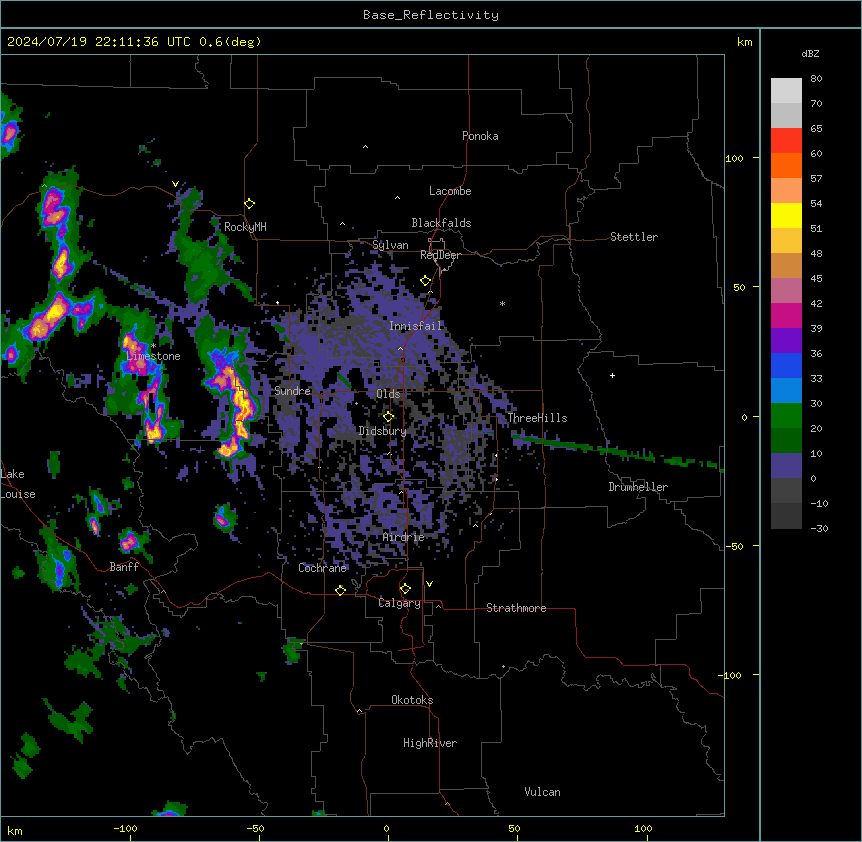The image size is (862, 842).
Task: Click the RockyMH label
Action: click(x=245, y=227)
